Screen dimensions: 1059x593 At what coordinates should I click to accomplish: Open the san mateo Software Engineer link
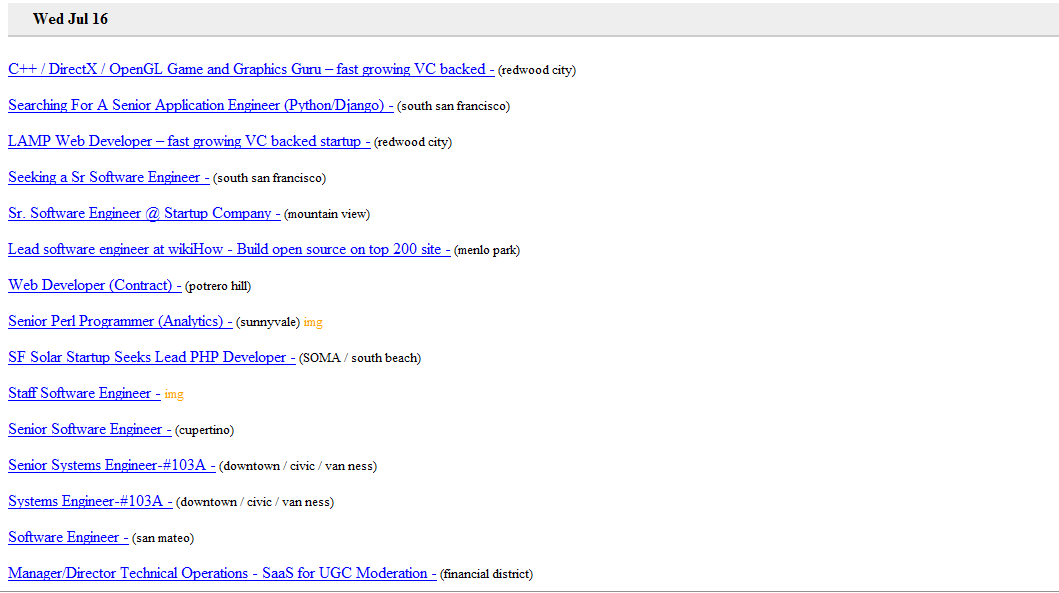pos(68,538)
